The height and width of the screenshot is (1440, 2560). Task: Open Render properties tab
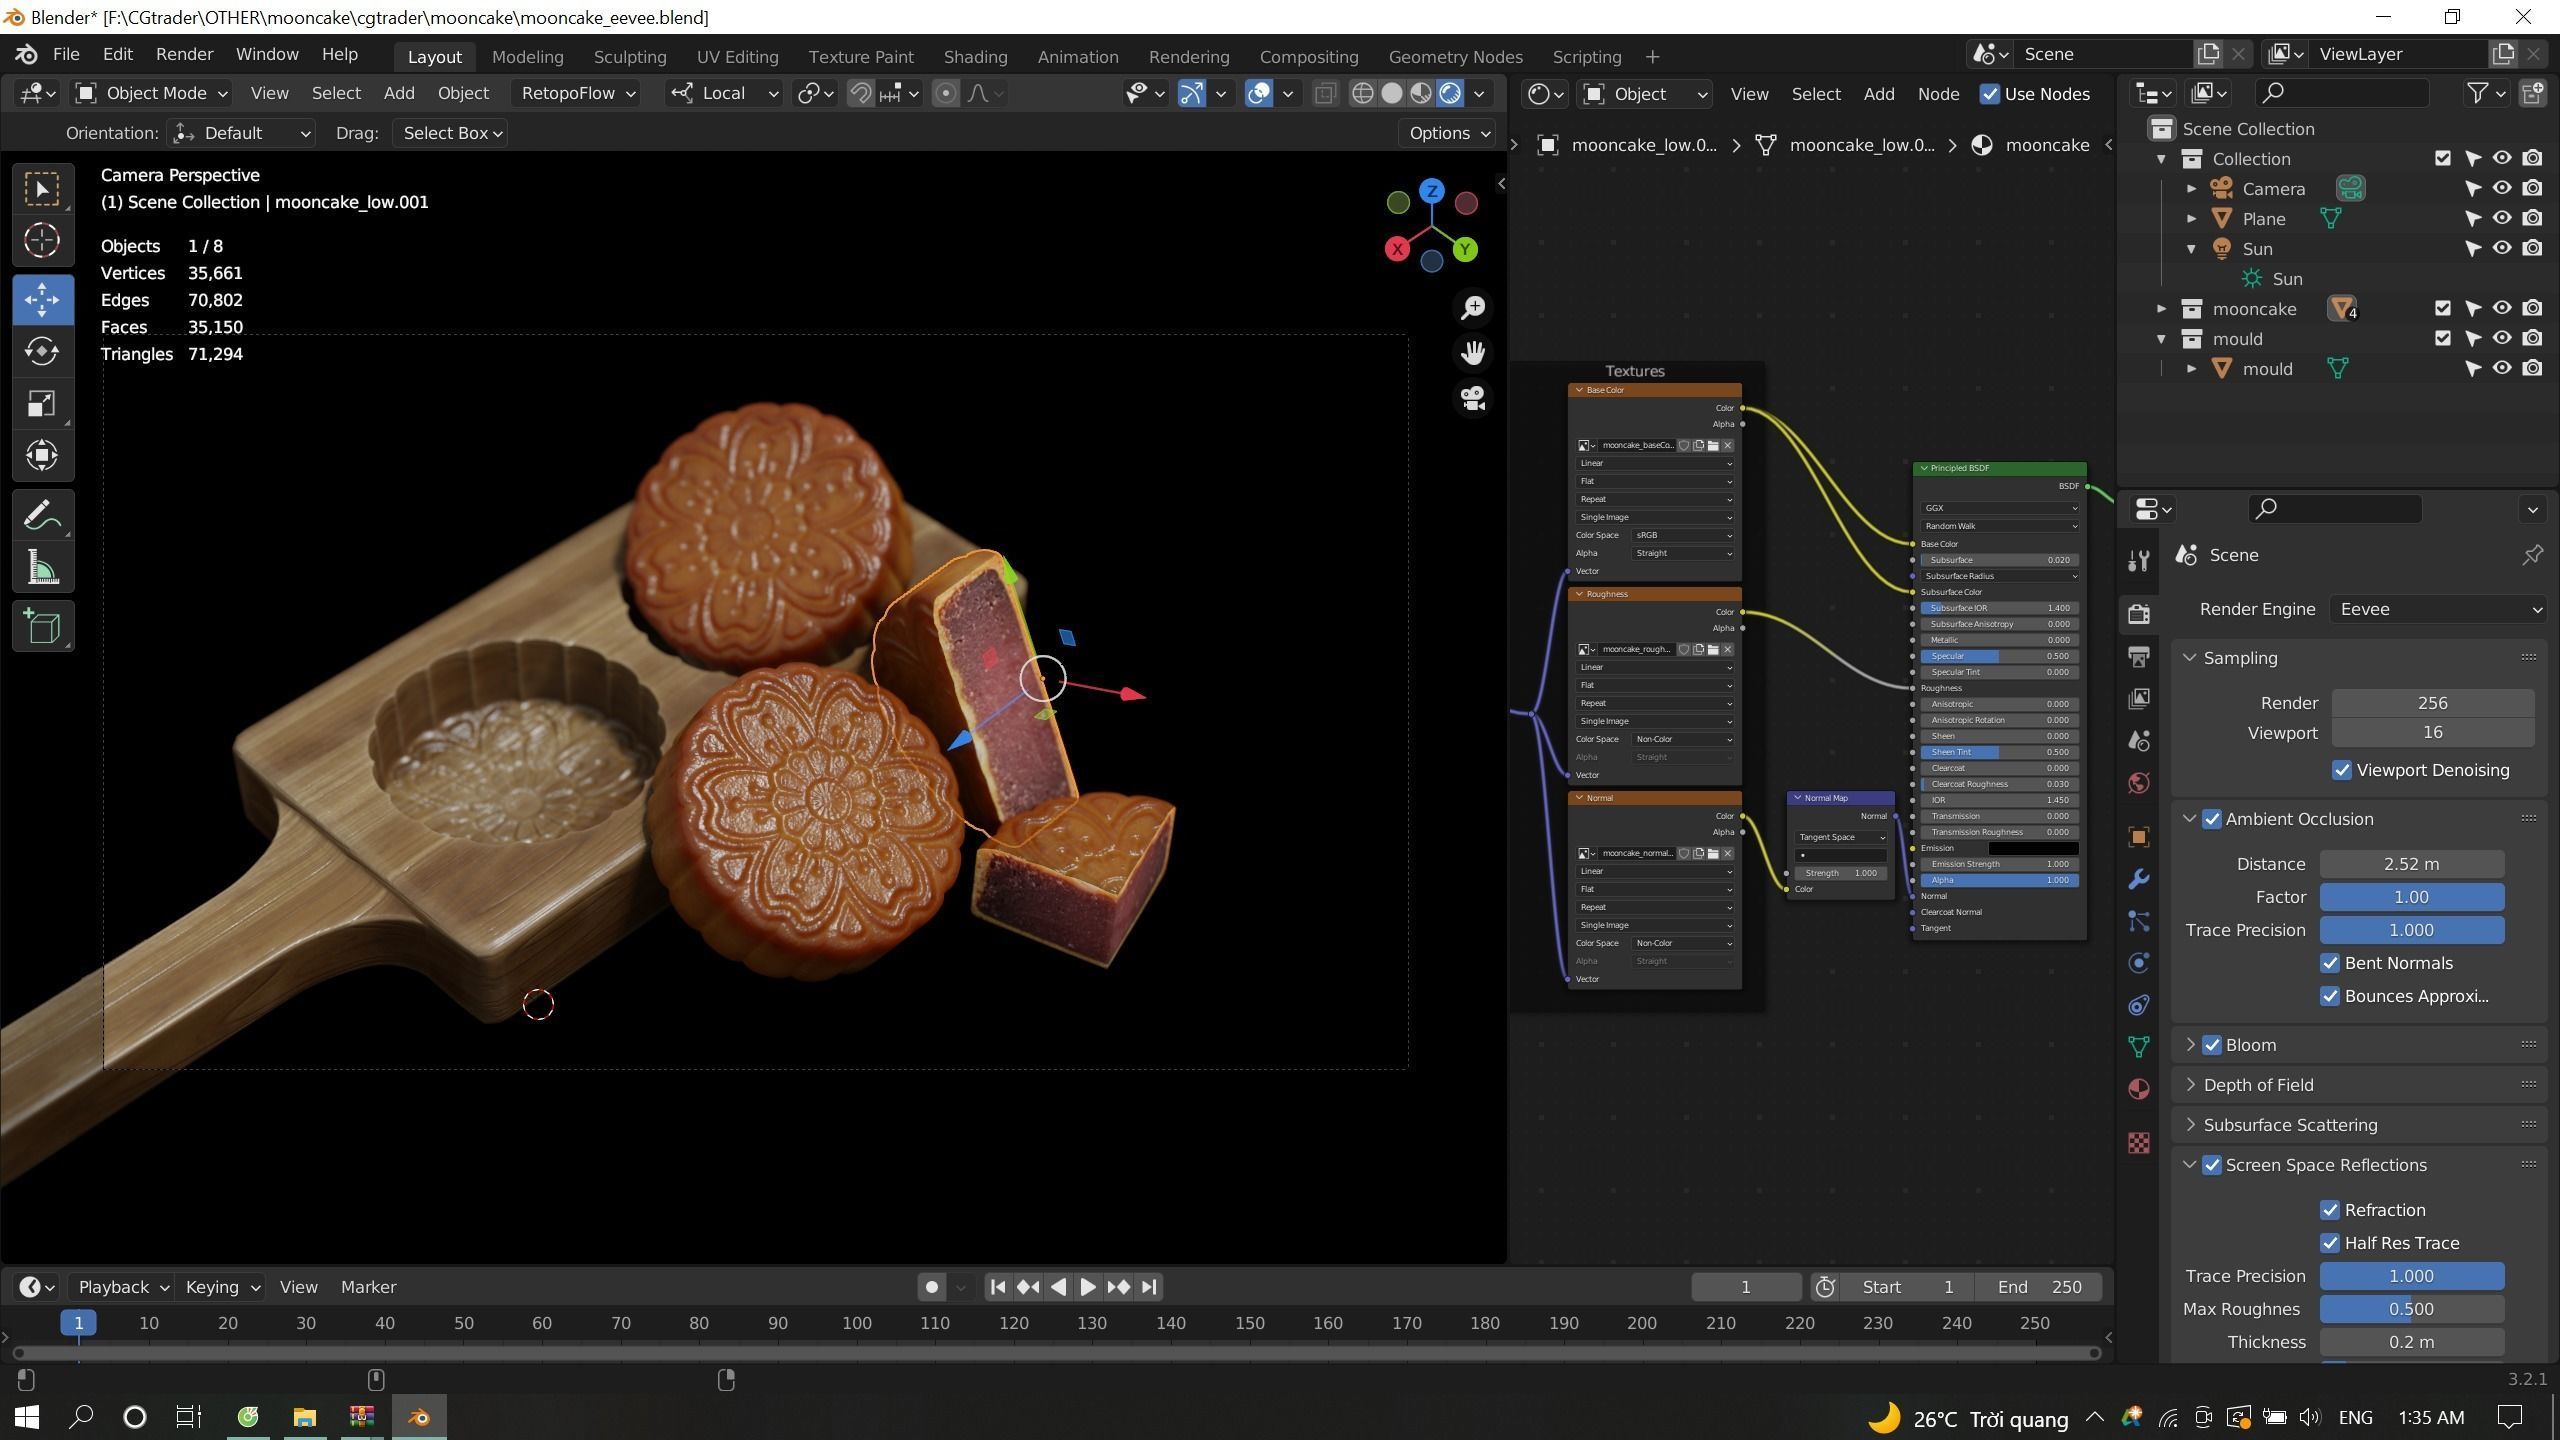coord(2139,613)
